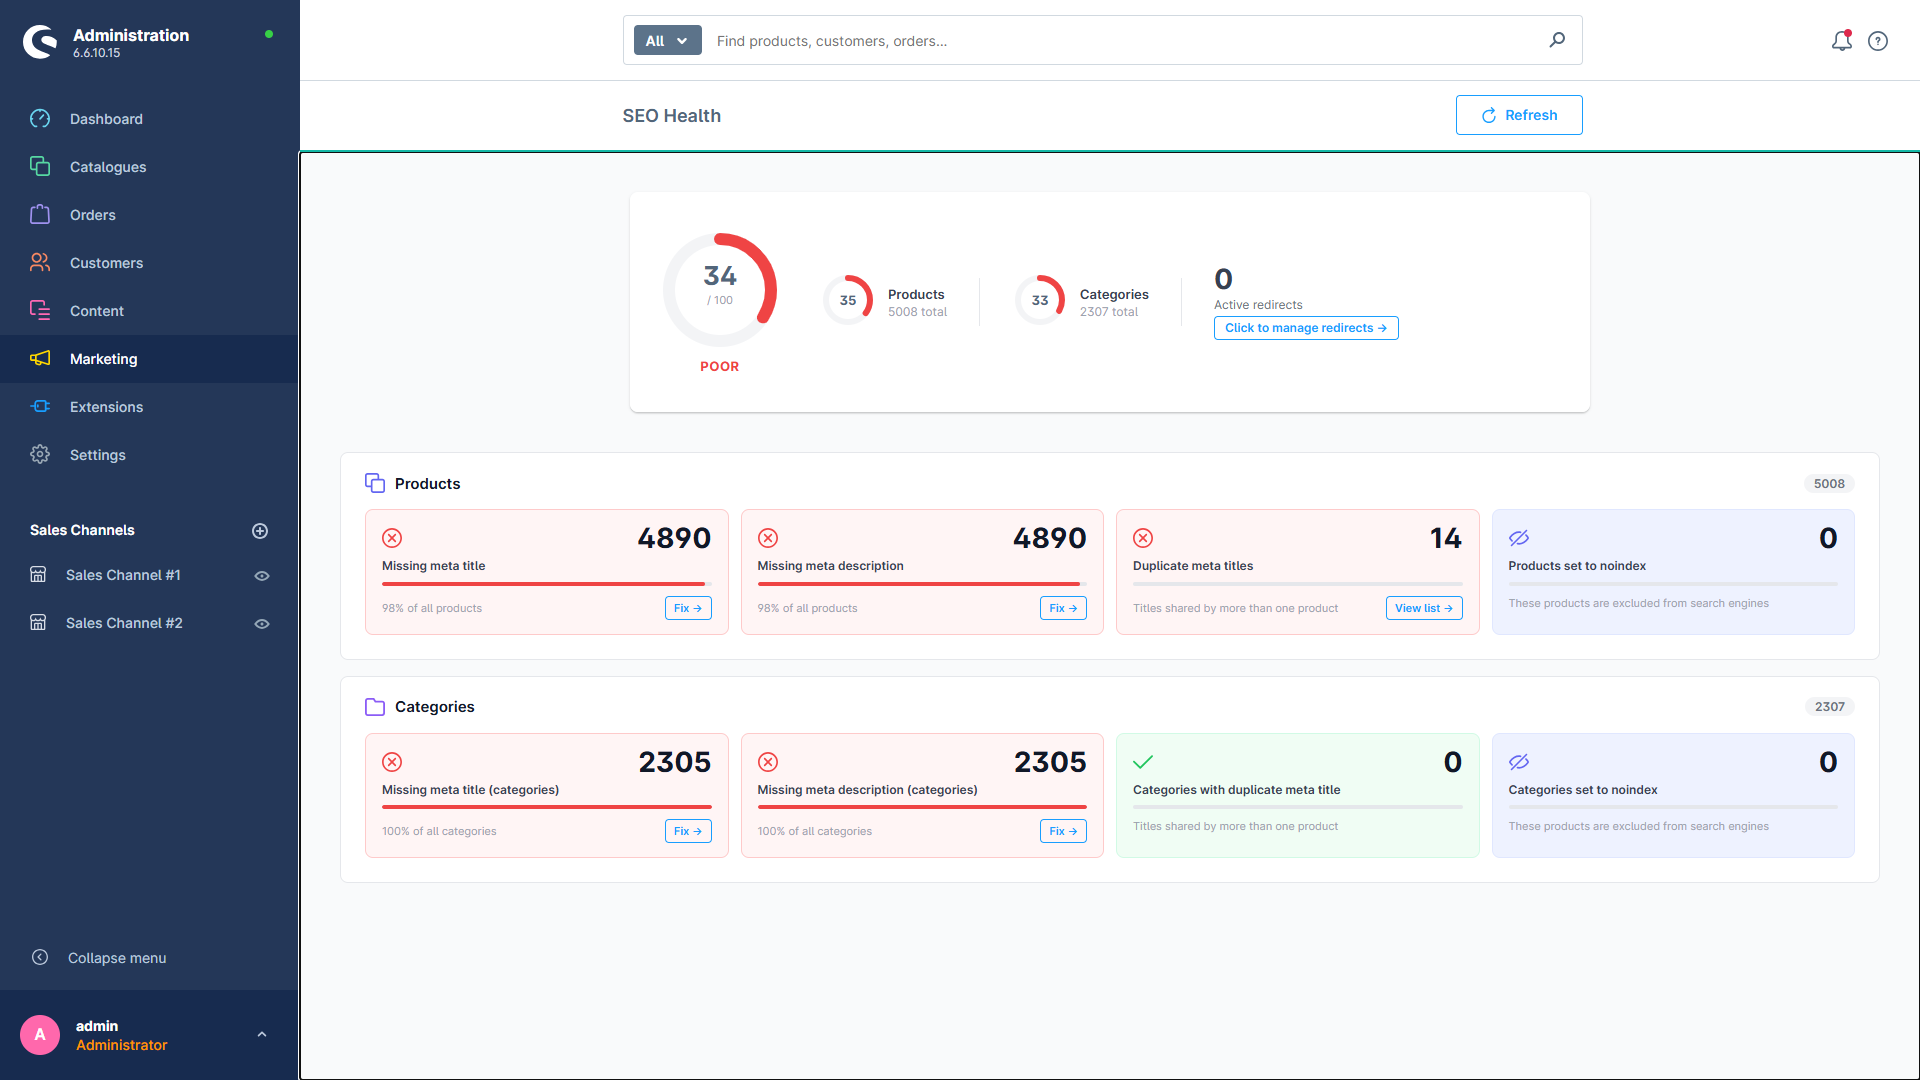This screenshot has width=1920, height=1080.
Task: Collapse the admin user menu chevron
Action: [262, 1034]
